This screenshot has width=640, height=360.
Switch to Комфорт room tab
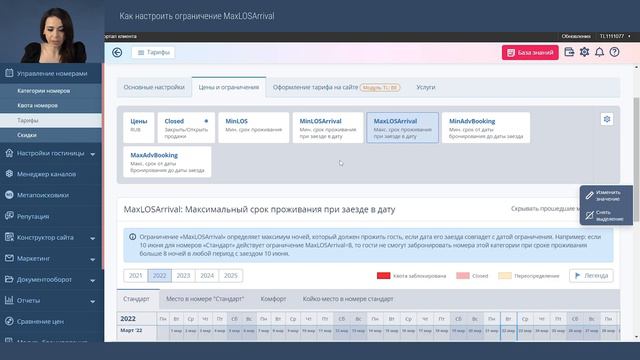coord(273,299)
